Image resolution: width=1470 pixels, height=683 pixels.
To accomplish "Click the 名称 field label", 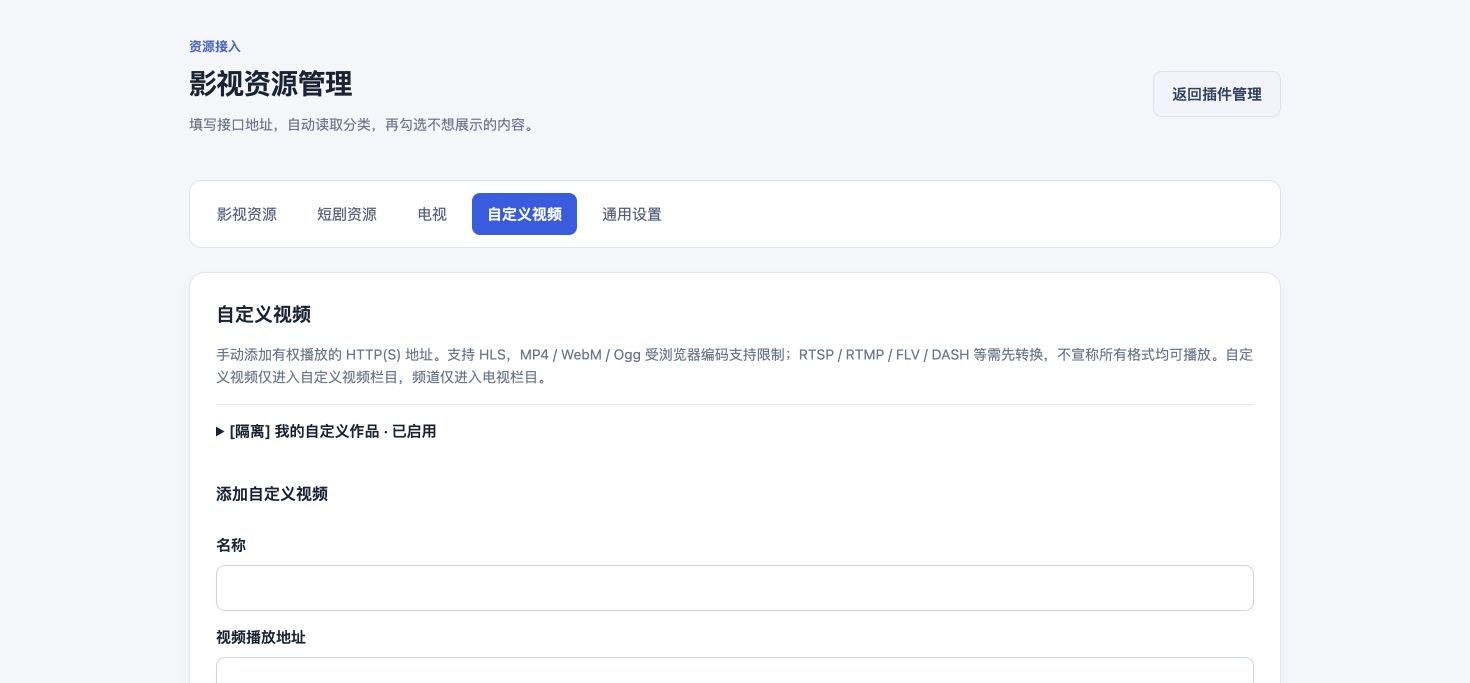I will (x=231, y=545).
